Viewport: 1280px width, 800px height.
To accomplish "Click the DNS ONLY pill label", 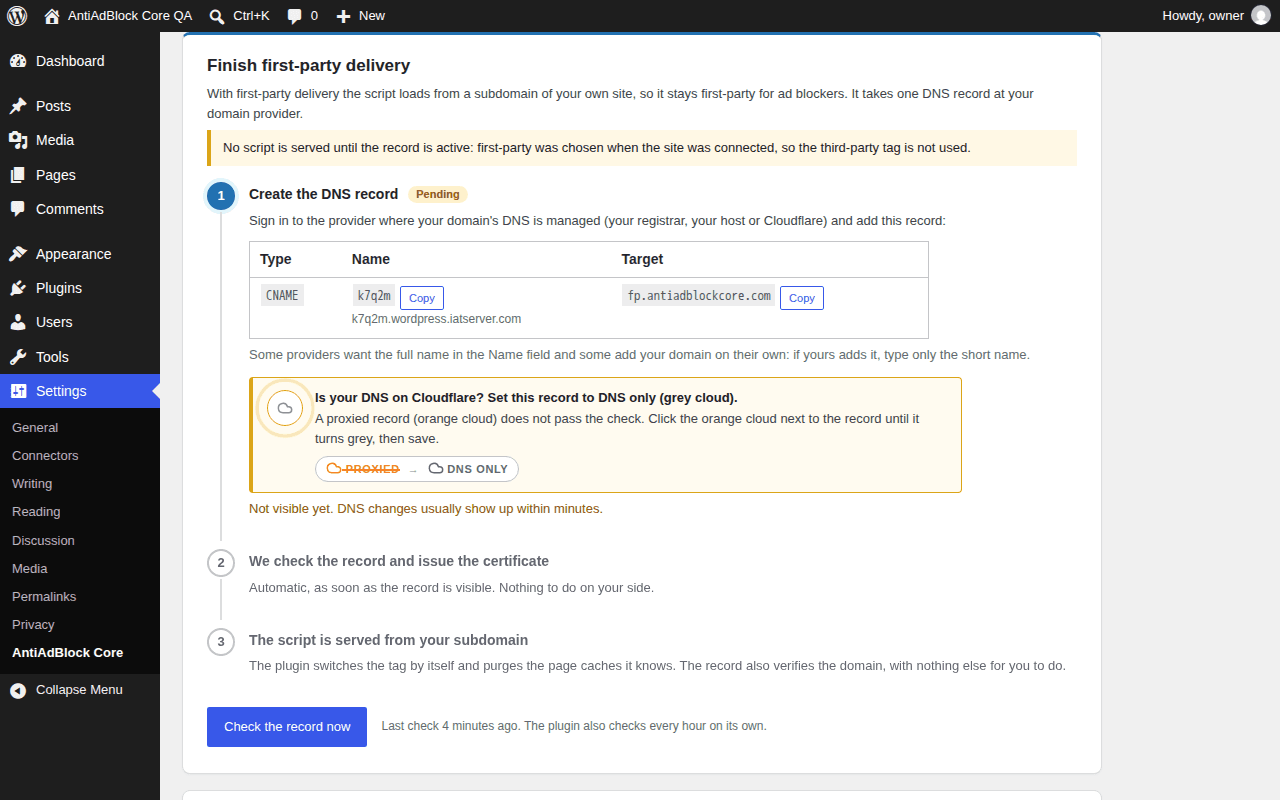I will pos(478,468).
